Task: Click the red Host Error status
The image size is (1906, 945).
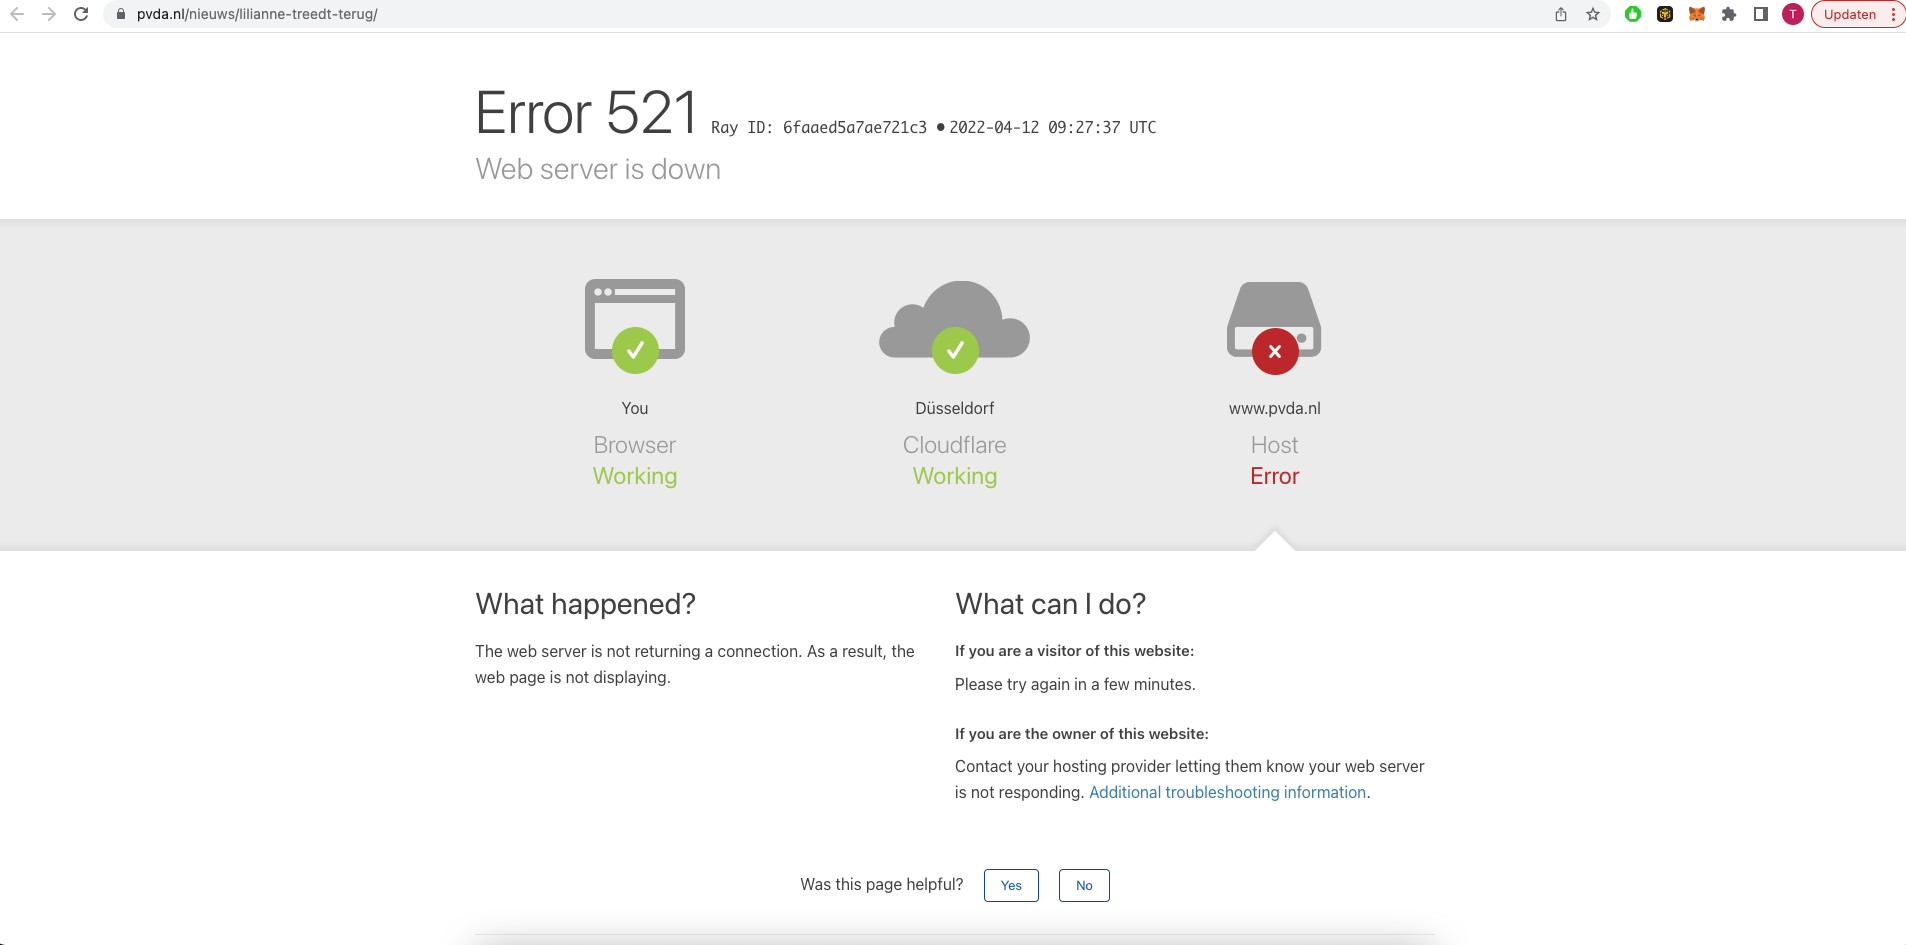Action: (x=1275, y=476)
